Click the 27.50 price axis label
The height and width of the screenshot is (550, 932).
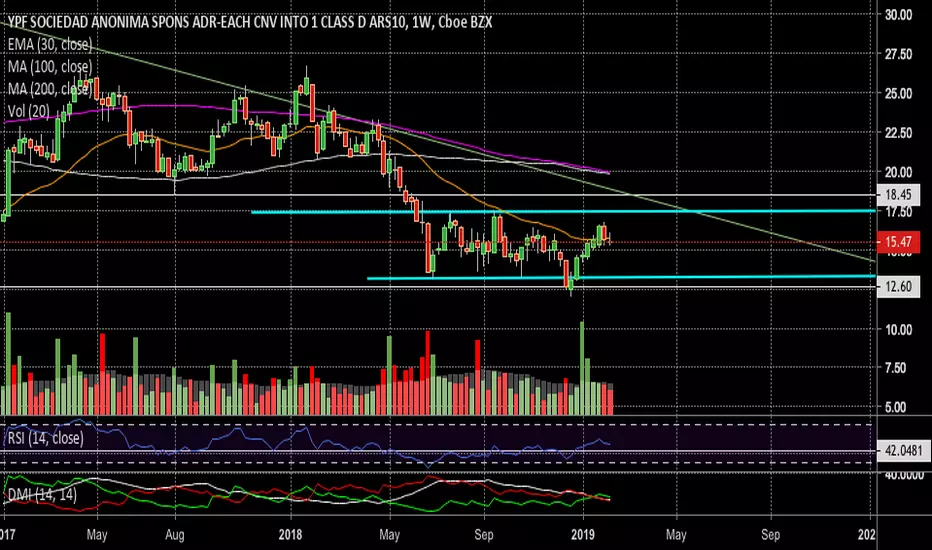pos(898,54)
